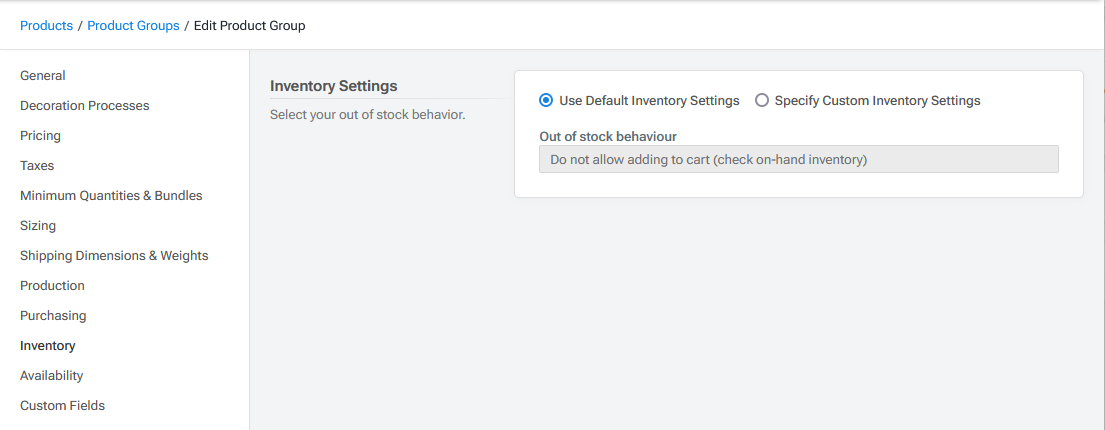Select Use Default Inventory Settings radio button

coord(546,101)
